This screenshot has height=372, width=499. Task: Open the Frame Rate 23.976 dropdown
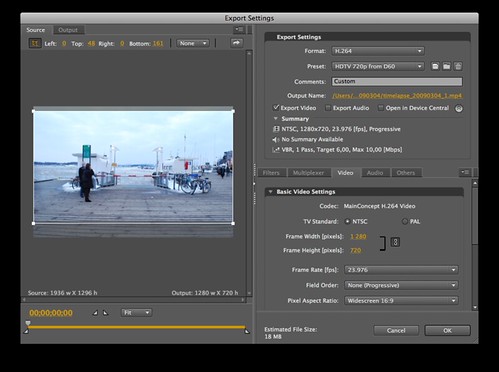tap(401, 270)
